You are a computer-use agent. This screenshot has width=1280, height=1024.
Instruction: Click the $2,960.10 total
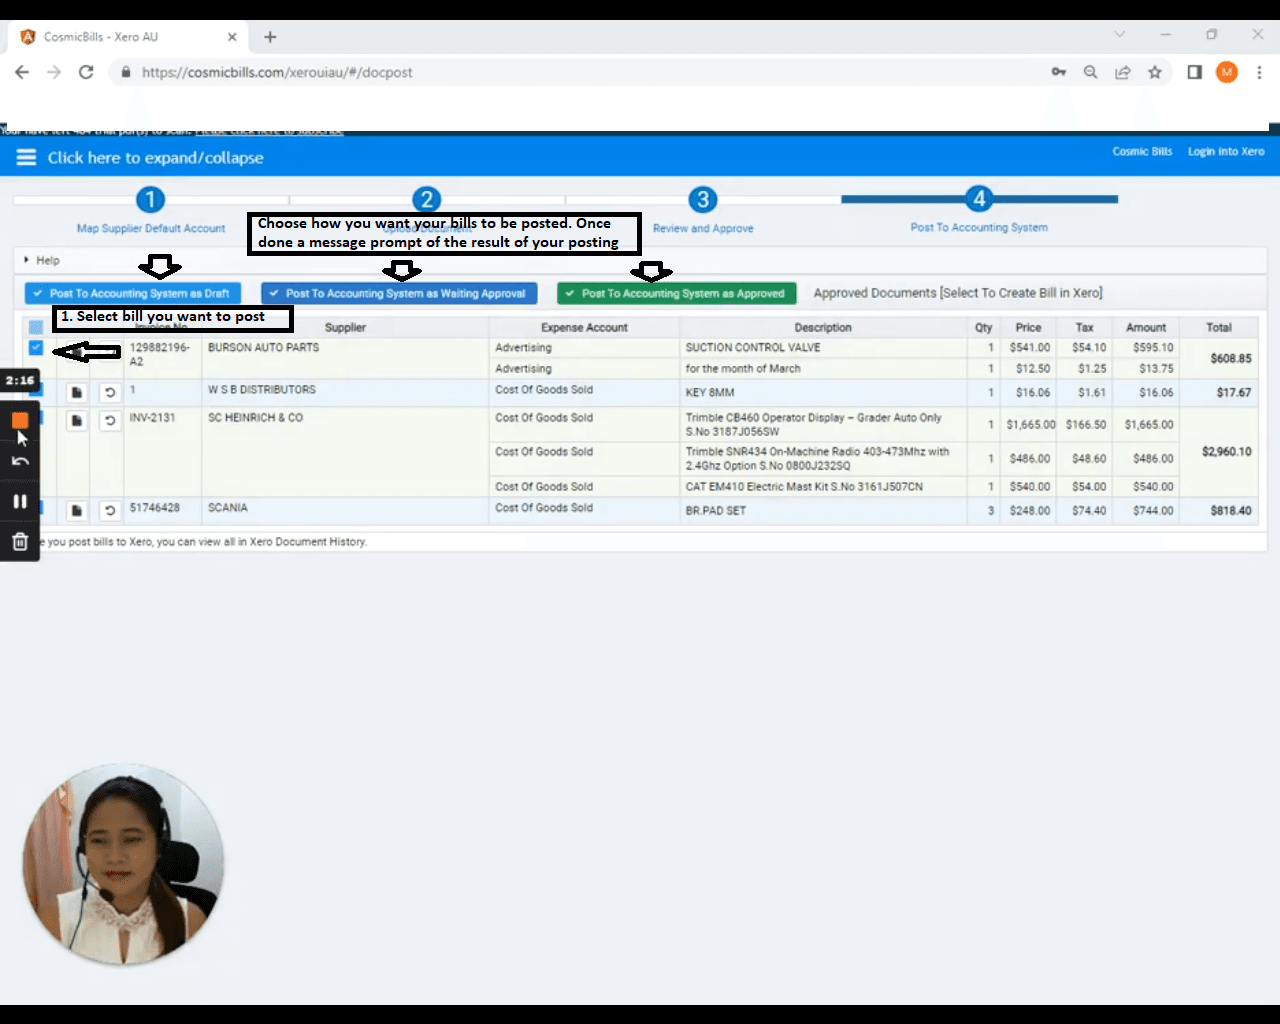click(x=1227, y=451)
